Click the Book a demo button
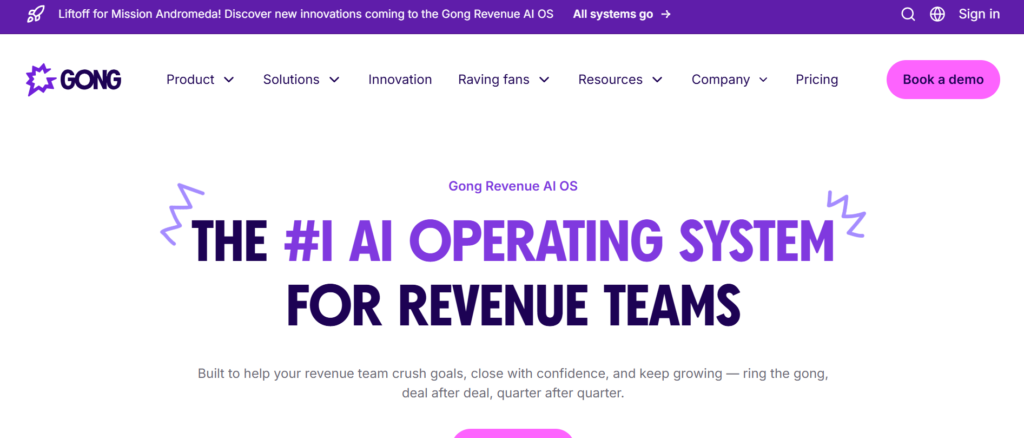This screenshot has width=1024, height=438. click(942, 80)
